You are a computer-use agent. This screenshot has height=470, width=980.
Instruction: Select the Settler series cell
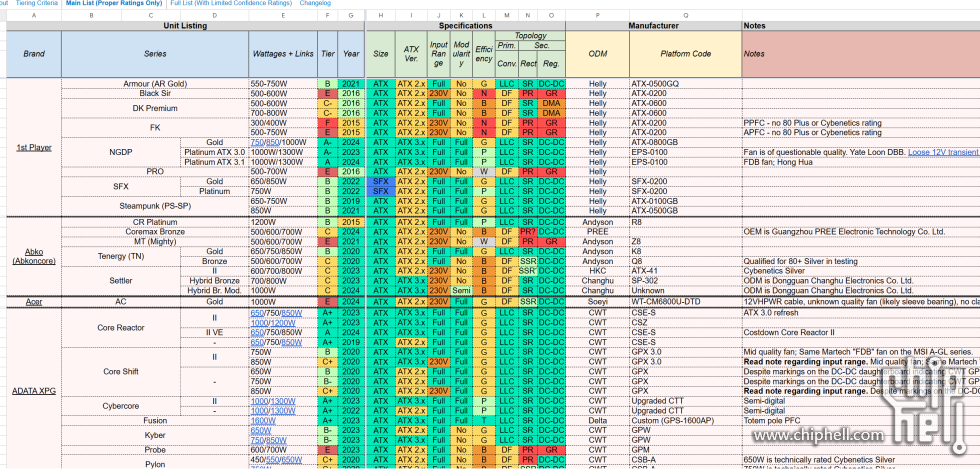coord(121,281)
